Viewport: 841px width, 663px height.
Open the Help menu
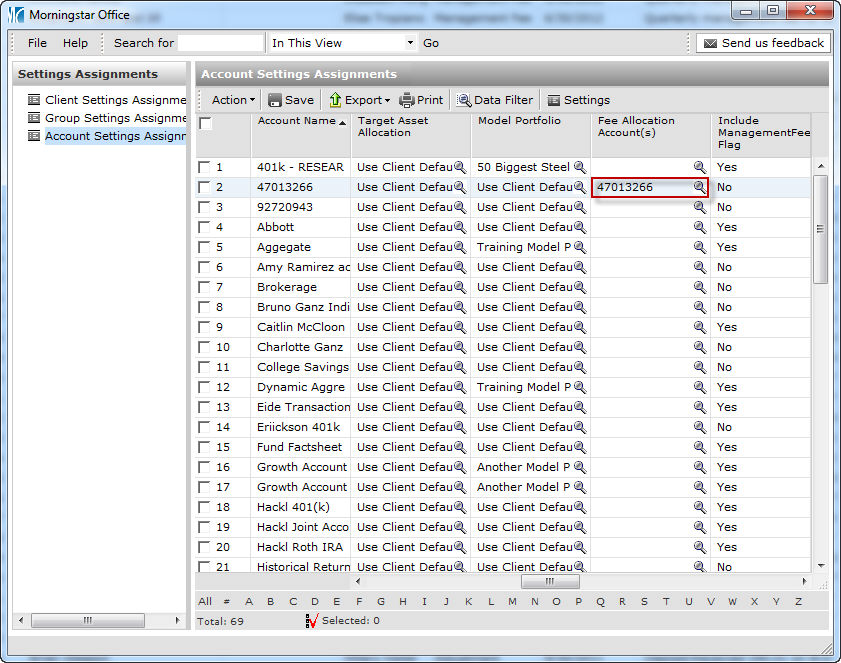click(75, 43)
